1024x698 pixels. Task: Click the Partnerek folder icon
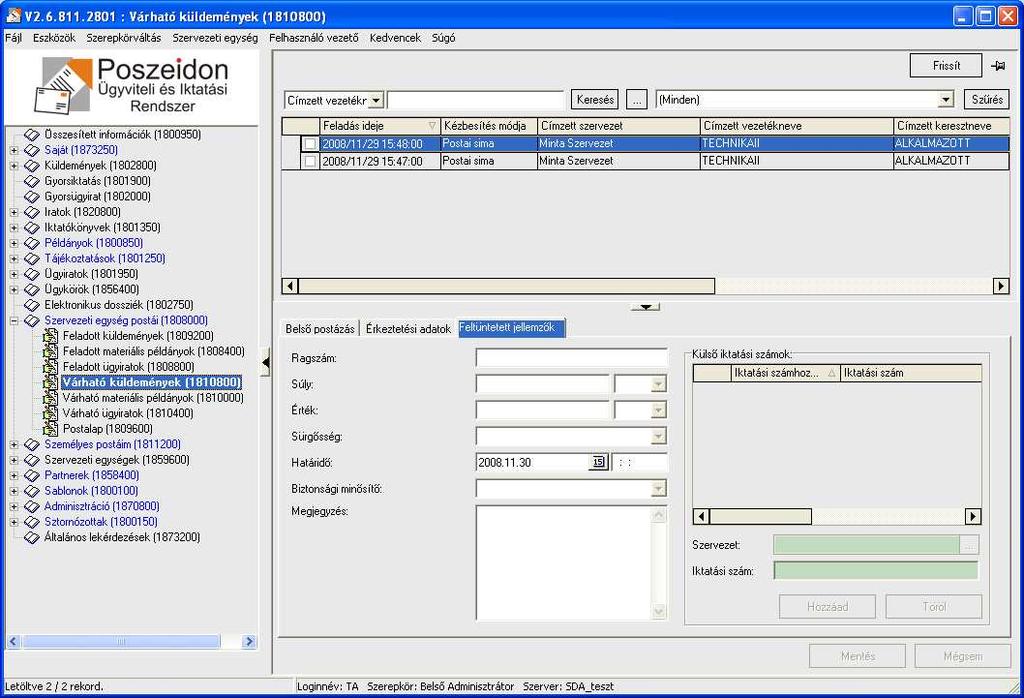(31, 475)
